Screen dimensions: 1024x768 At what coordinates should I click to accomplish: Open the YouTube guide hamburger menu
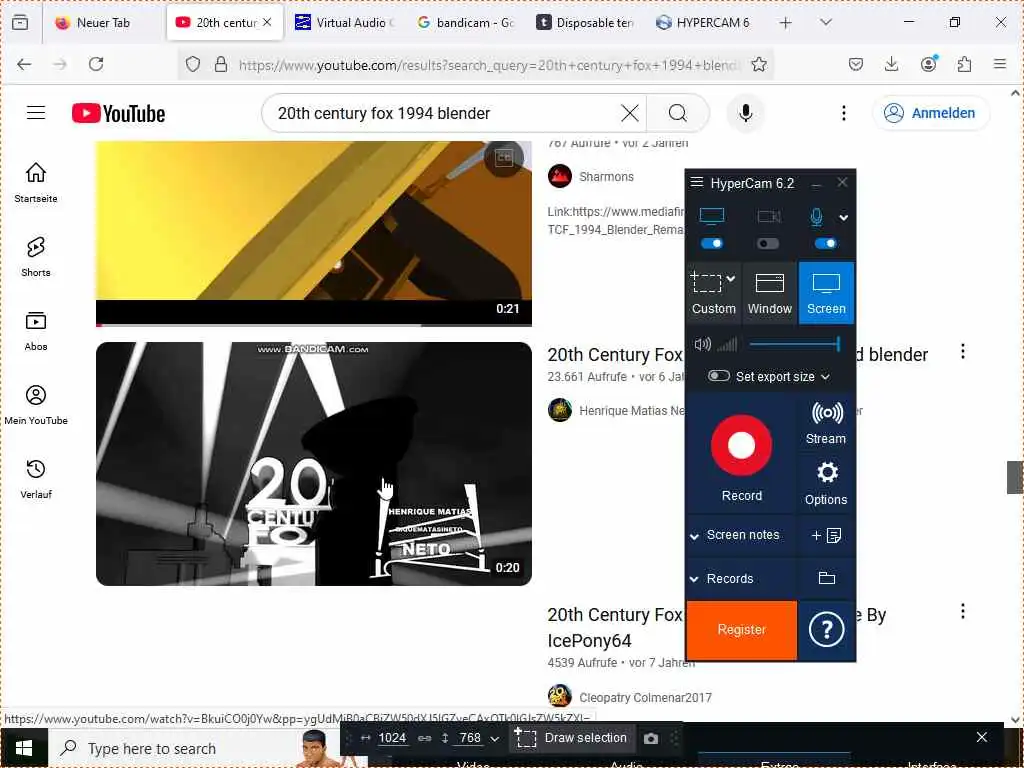pos(36,113)
